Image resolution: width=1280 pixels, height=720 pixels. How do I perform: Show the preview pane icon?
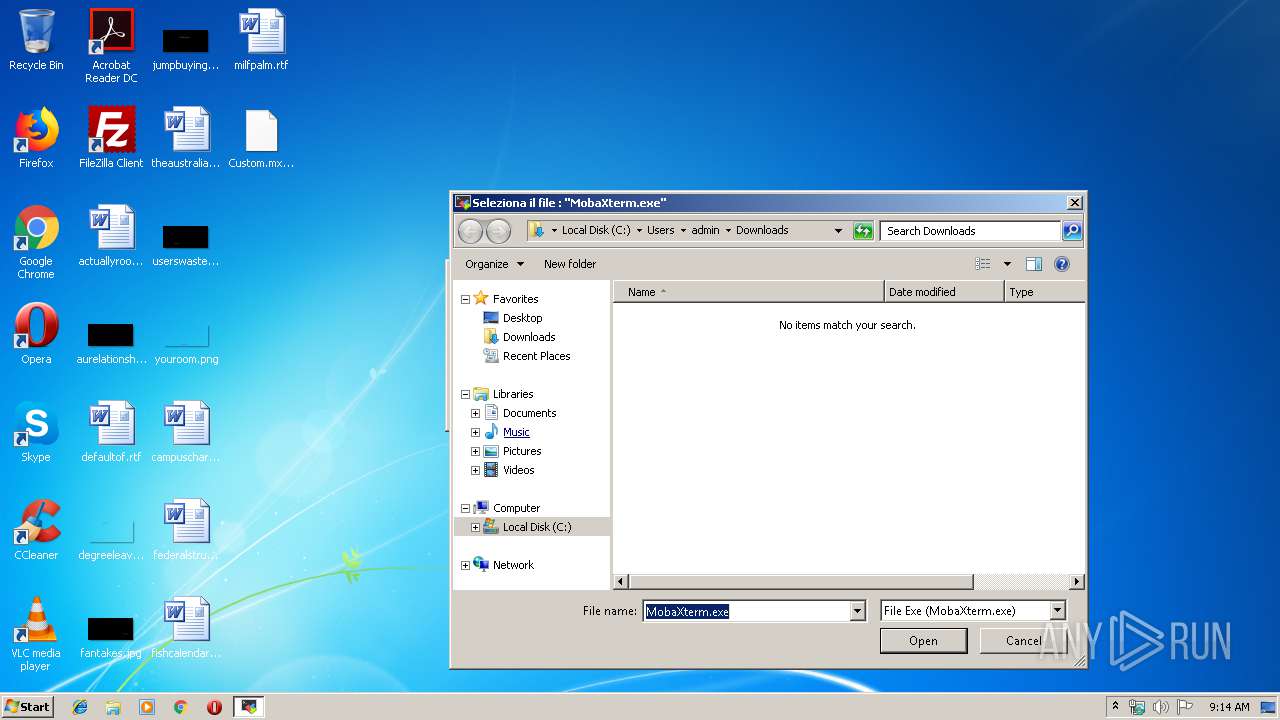1034,264
